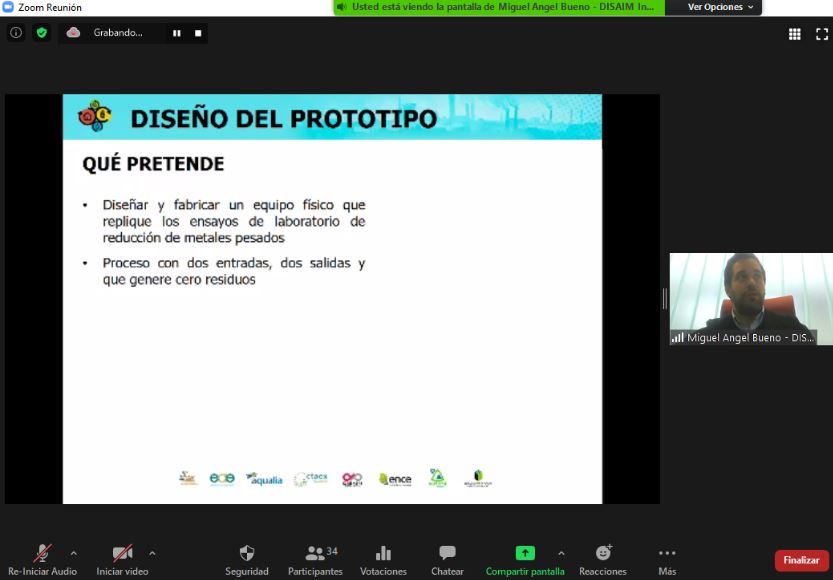Screen dimensions: 833x580
Task: Enter full screen mode
Action: tap(821, 34)
